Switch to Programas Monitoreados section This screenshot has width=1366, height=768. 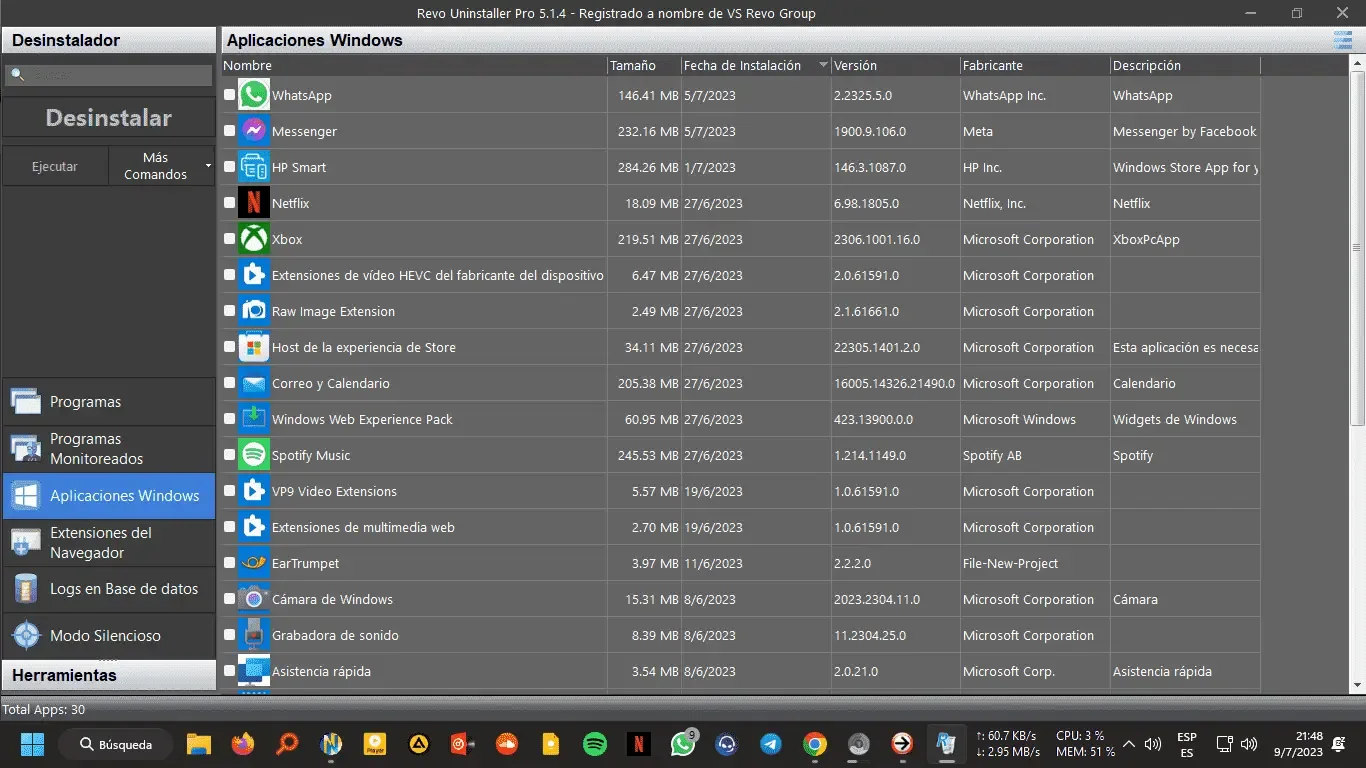(x=108, y=449)
